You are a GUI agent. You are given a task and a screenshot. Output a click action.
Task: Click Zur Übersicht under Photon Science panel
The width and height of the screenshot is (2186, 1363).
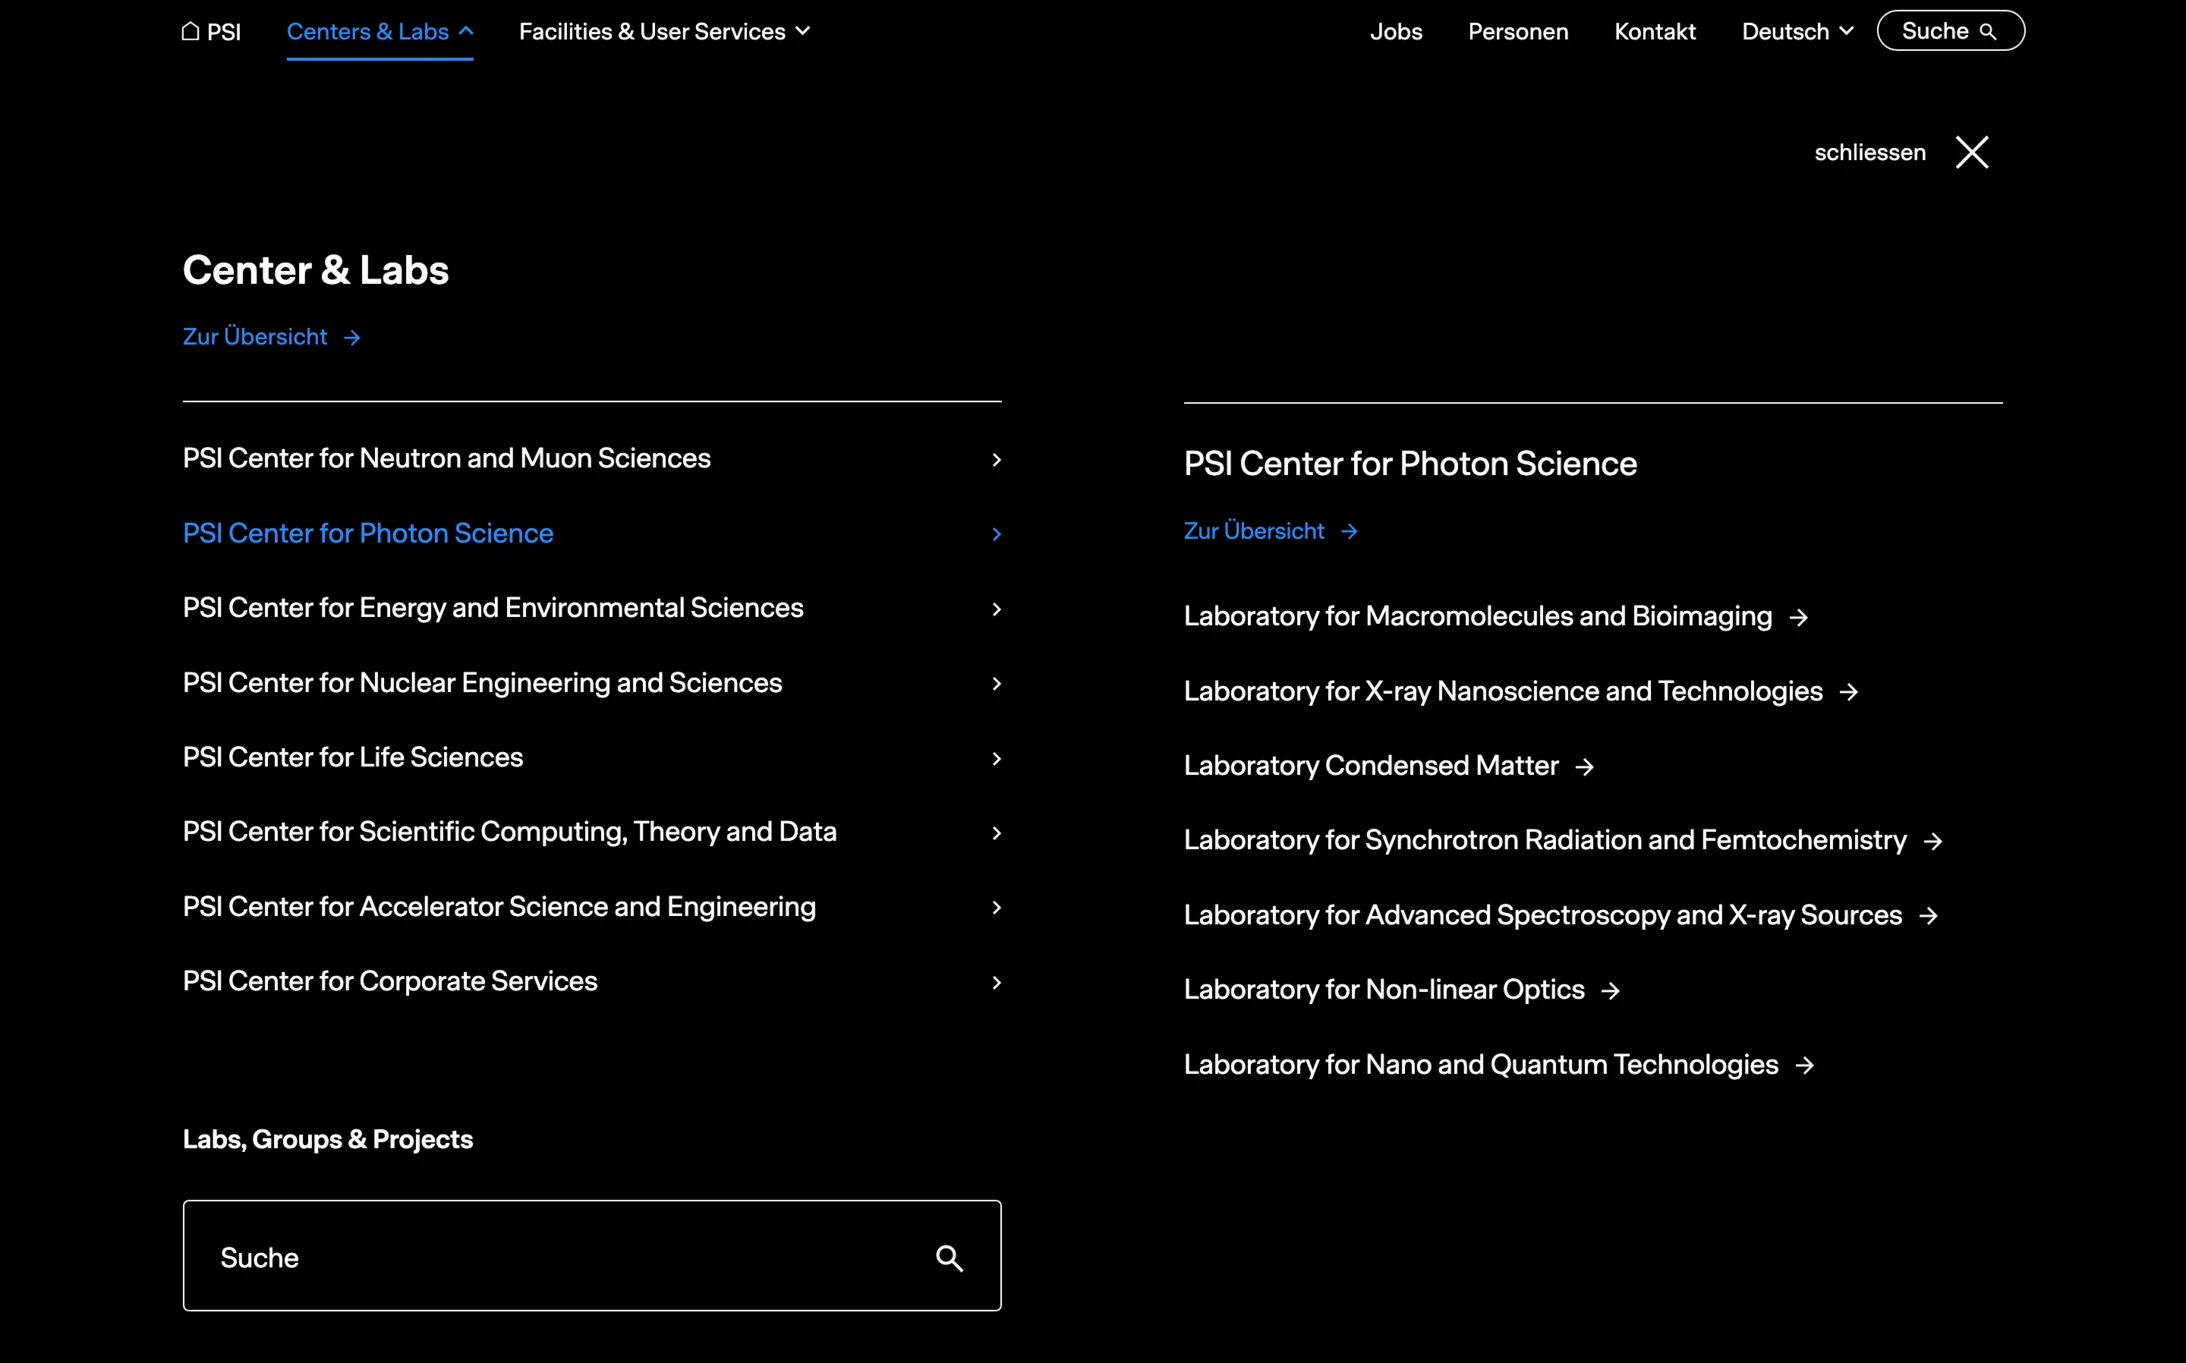tap(1270, 530)
